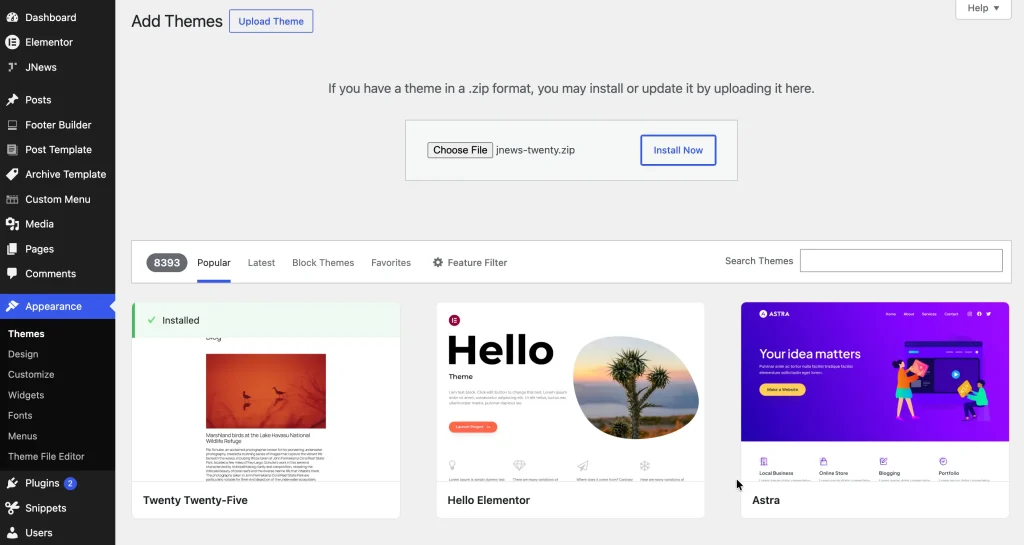The height and width of the screenshot is (545, 1024).
Task: Select the Hello Elementor theme thumbnail
Action: coord(570,392)
